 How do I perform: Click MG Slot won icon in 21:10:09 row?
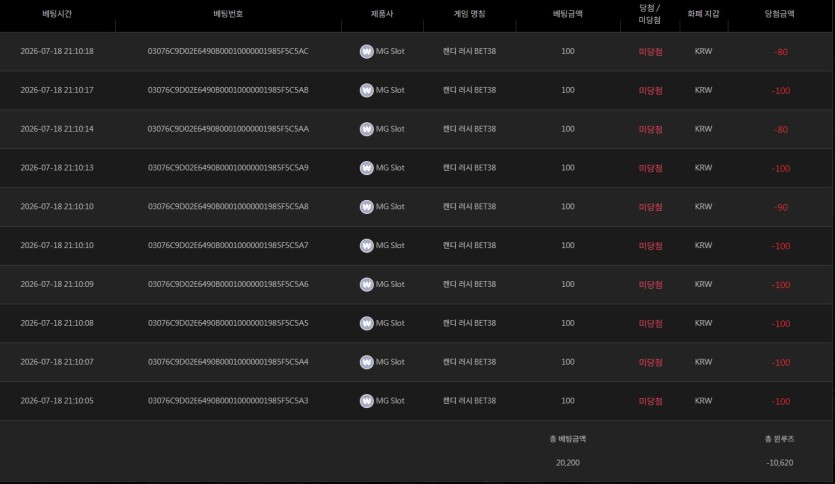366,284
